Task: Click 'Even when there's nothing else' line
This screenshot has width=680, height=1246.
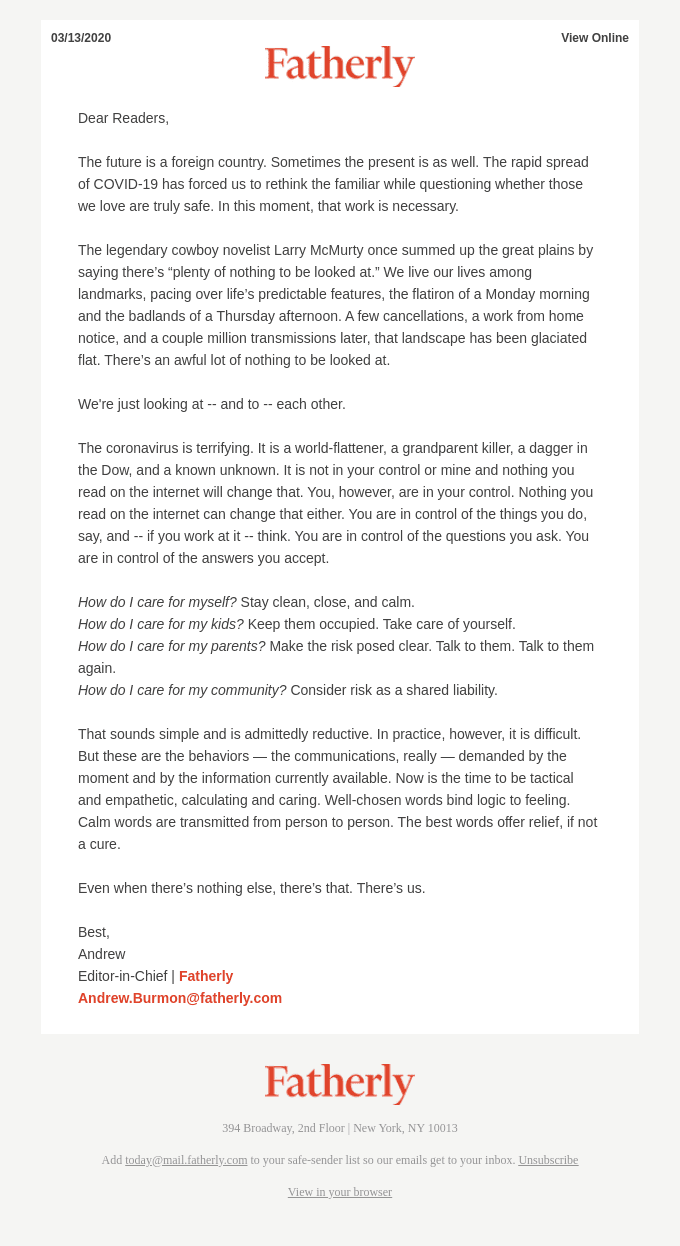Action: [252, 888]
